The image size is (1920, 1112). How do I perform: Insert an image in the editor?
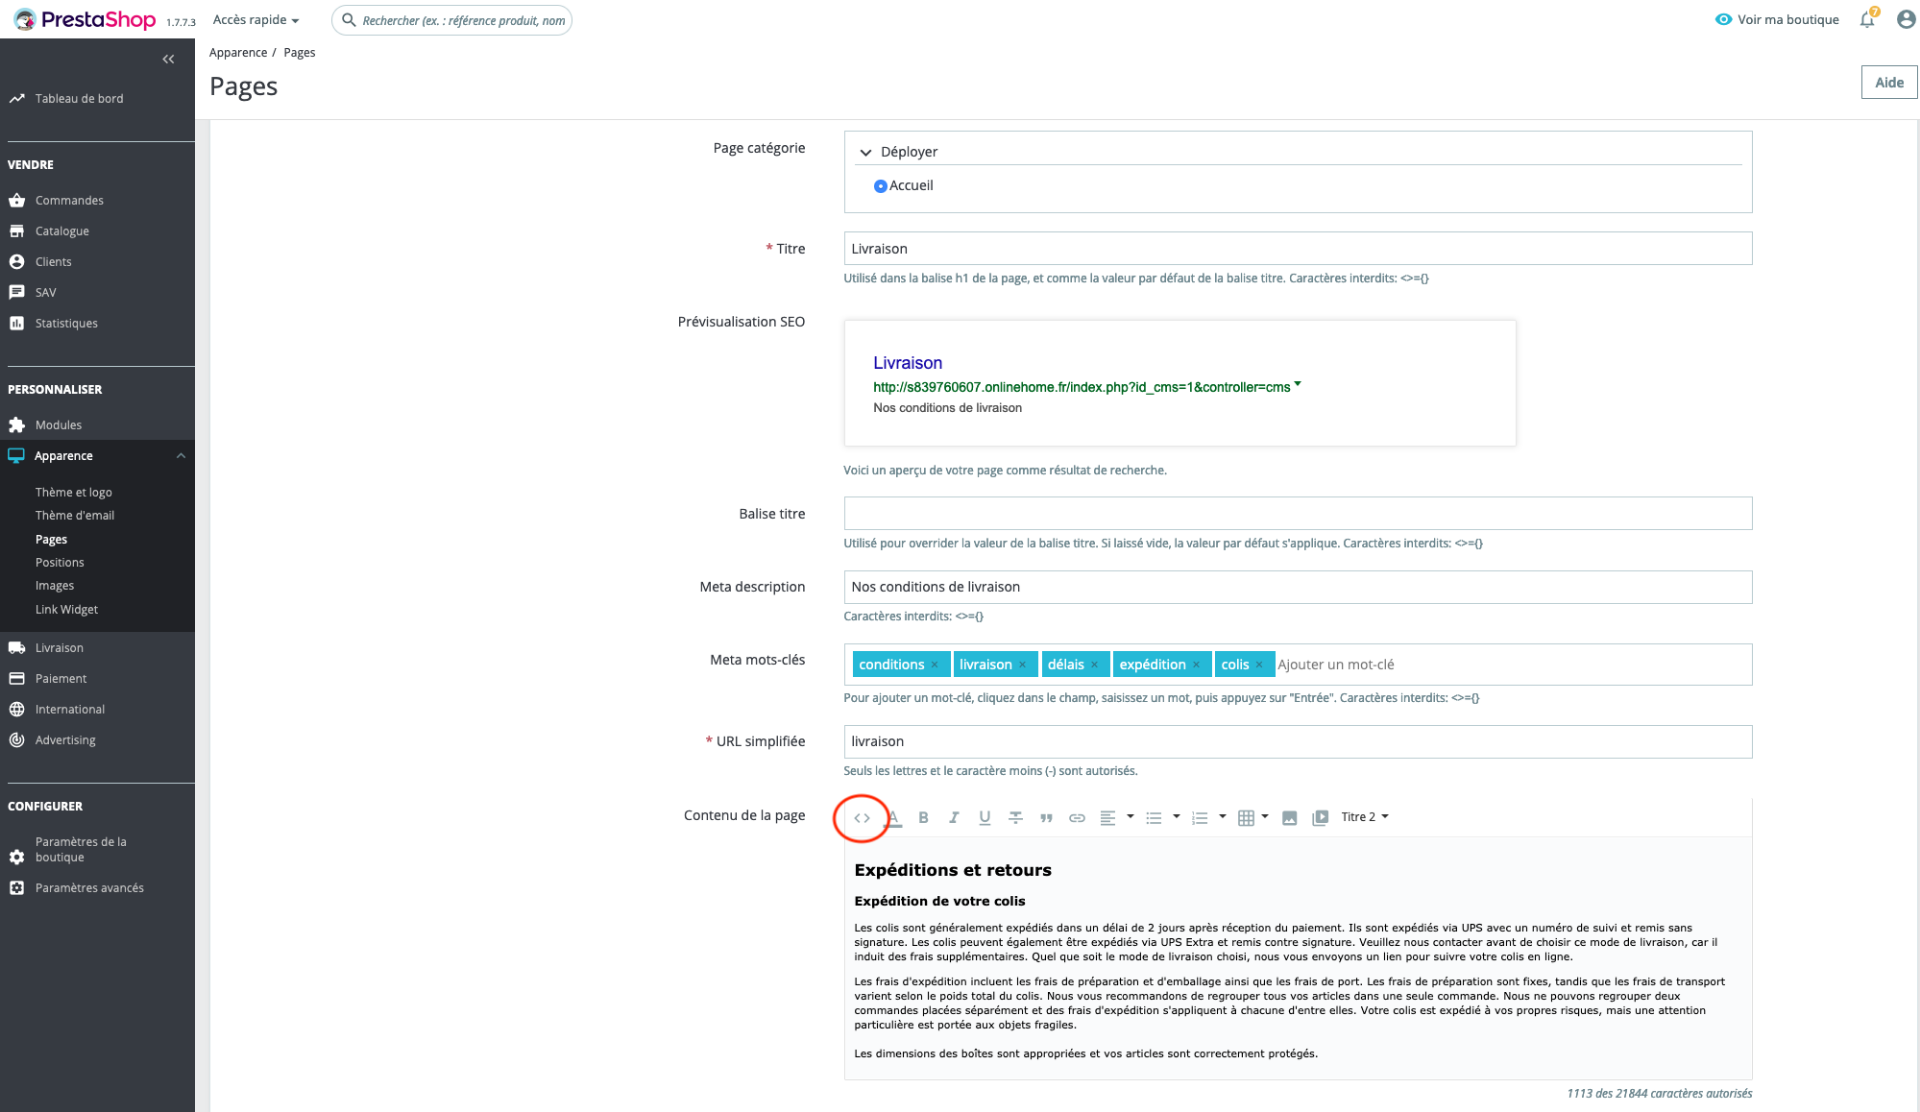click(1289, 818)
